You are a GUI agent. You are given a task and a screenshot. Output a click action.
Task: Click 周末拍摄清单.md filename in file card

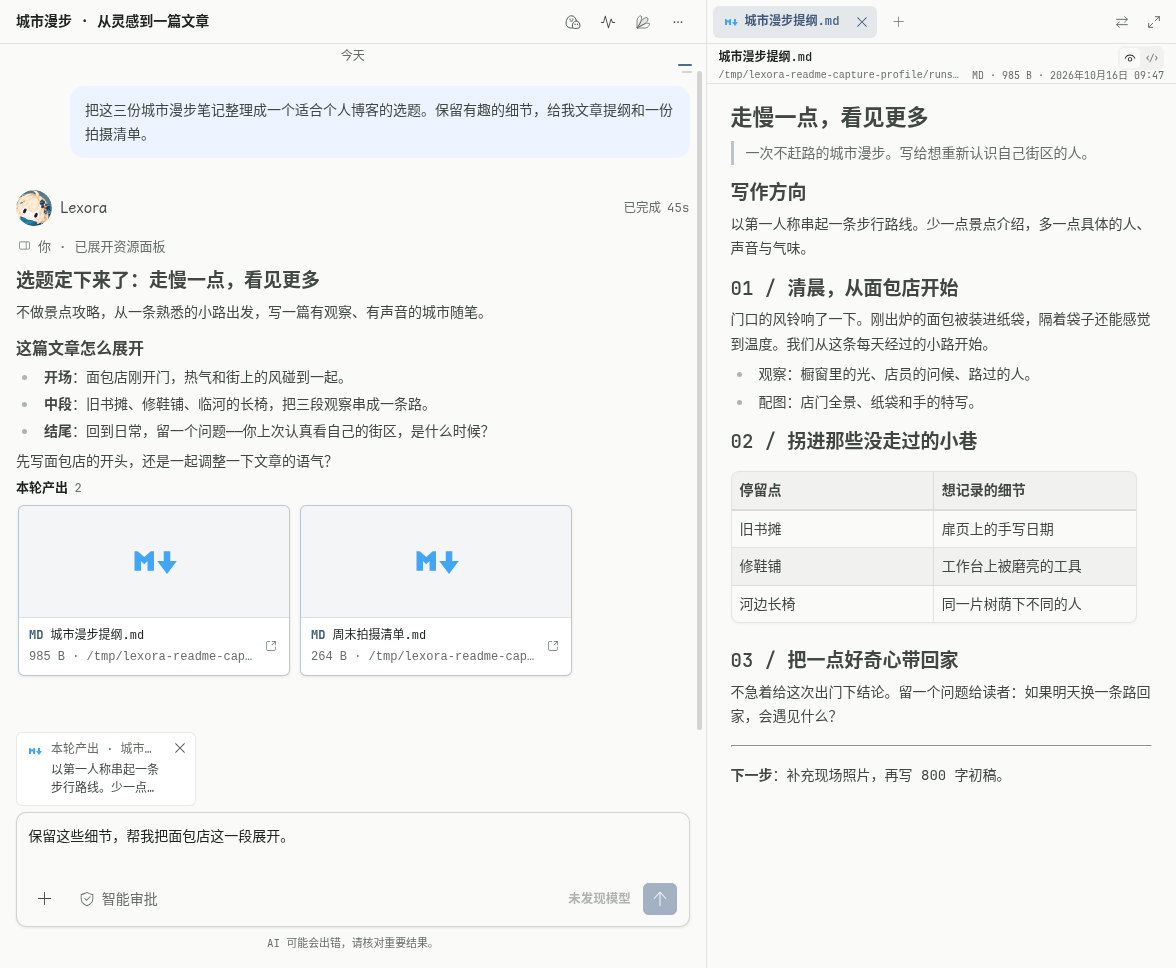coord(379,634)
